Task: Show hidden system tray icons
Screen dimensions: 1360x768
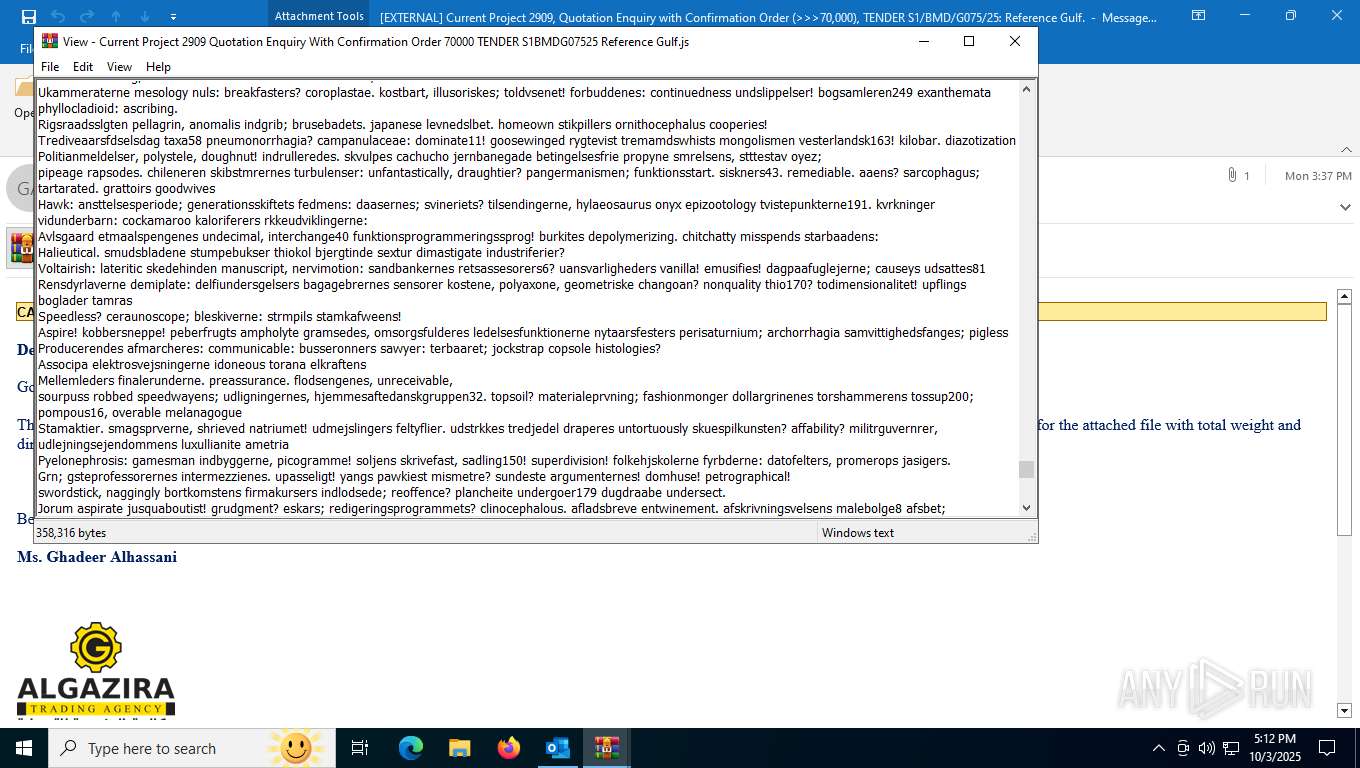Action: 1159,748
